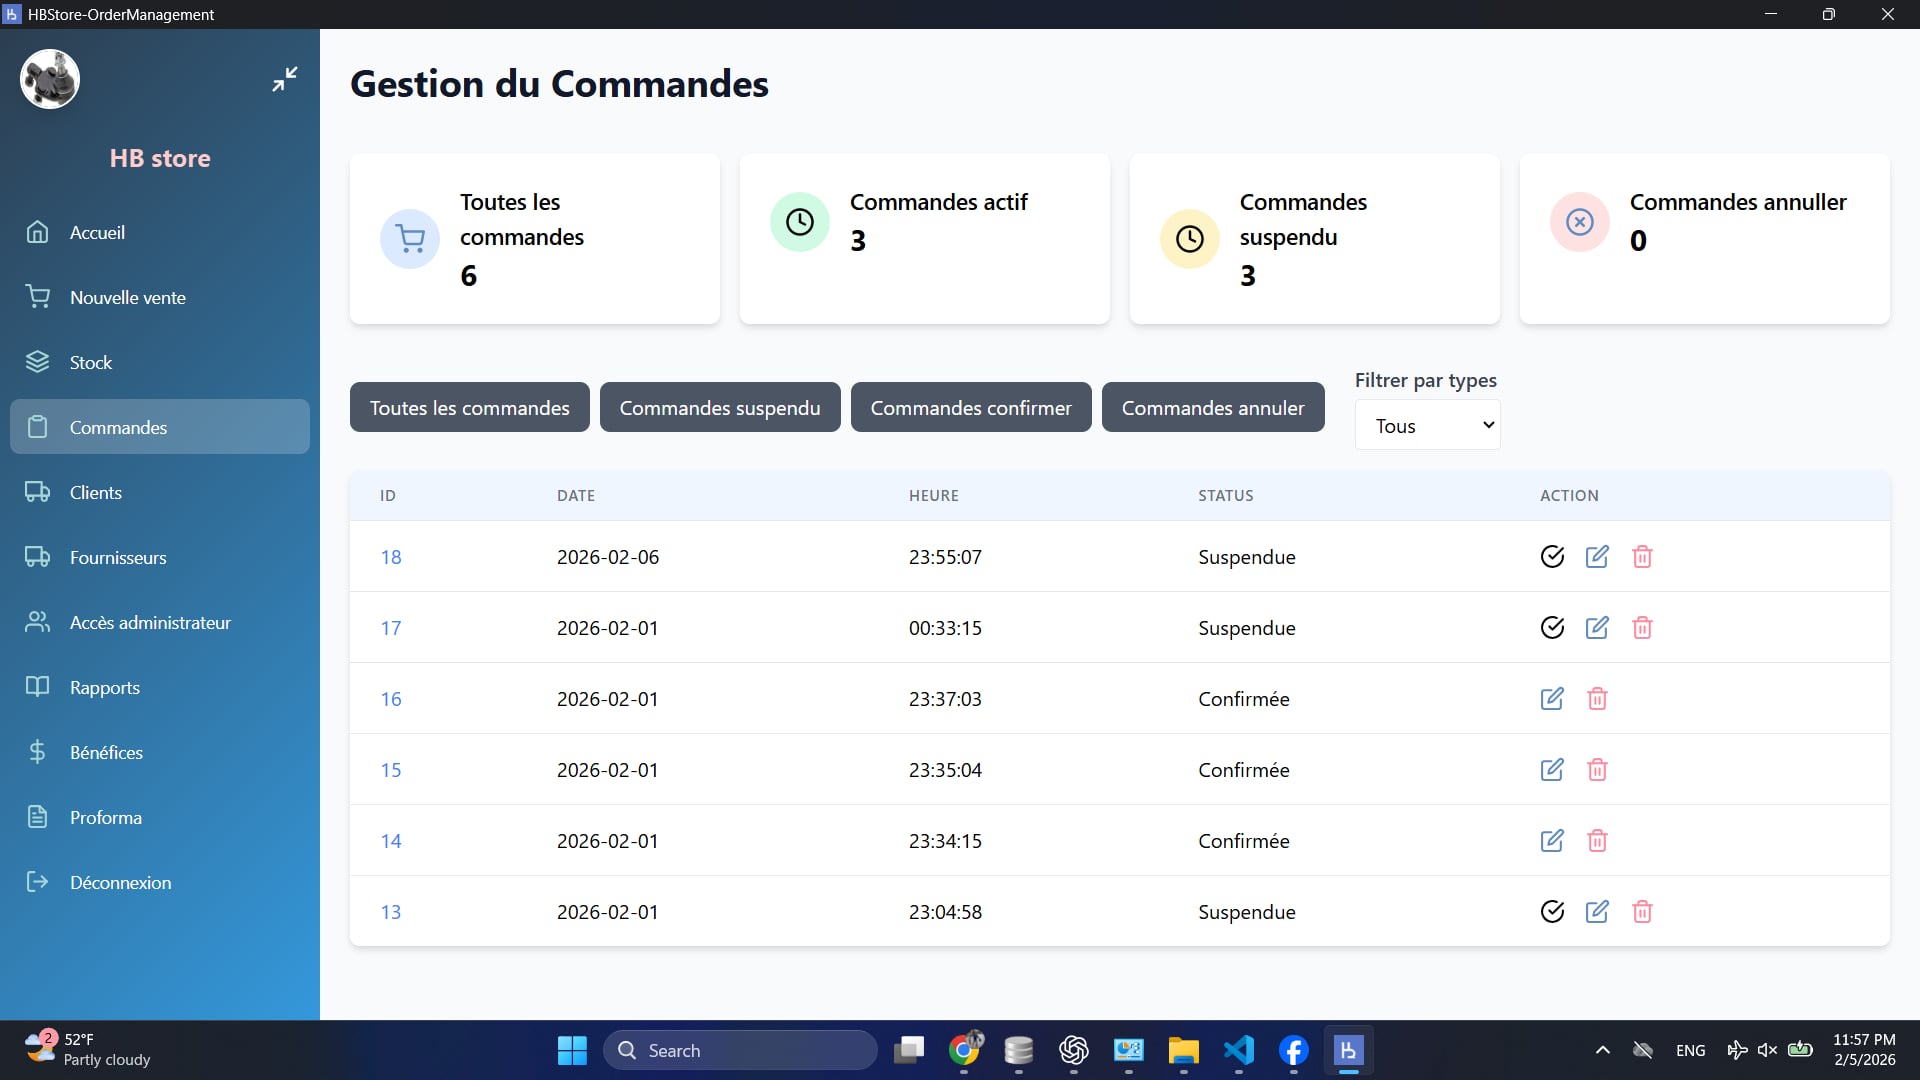Click the Stock icon in the sidebar
The height and width of the screenshot is (1080, 1920).
[x=37, y=362]
